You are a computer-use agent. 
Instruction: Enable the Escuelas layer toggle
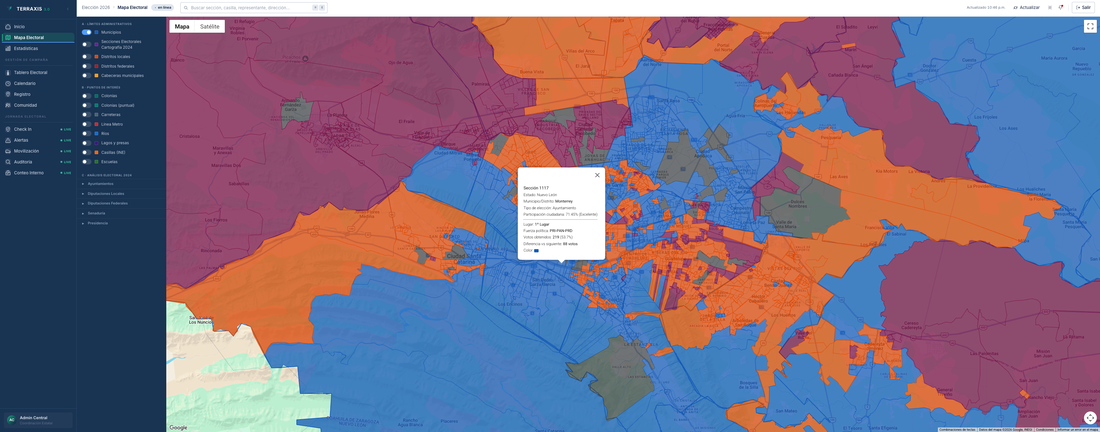point(86,161)
